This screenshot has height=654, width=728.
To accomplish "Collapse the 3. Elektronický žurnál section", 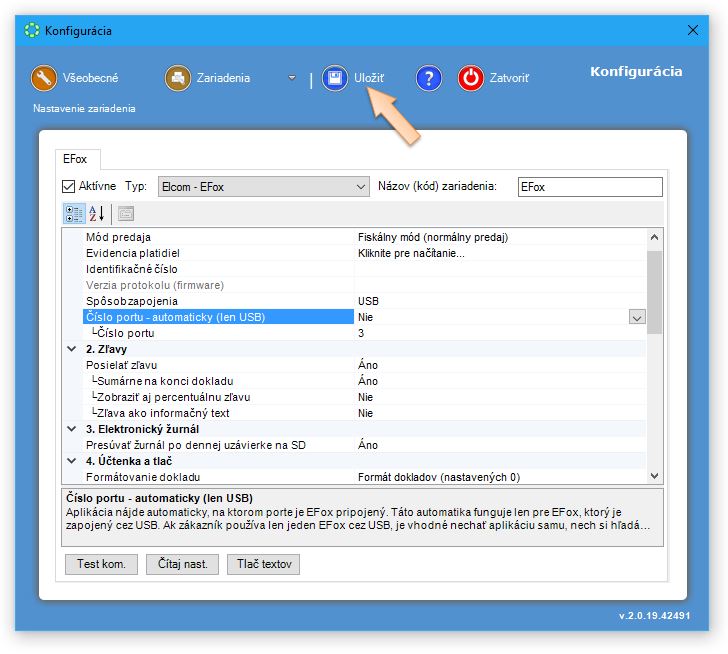I will pos(71,429).
